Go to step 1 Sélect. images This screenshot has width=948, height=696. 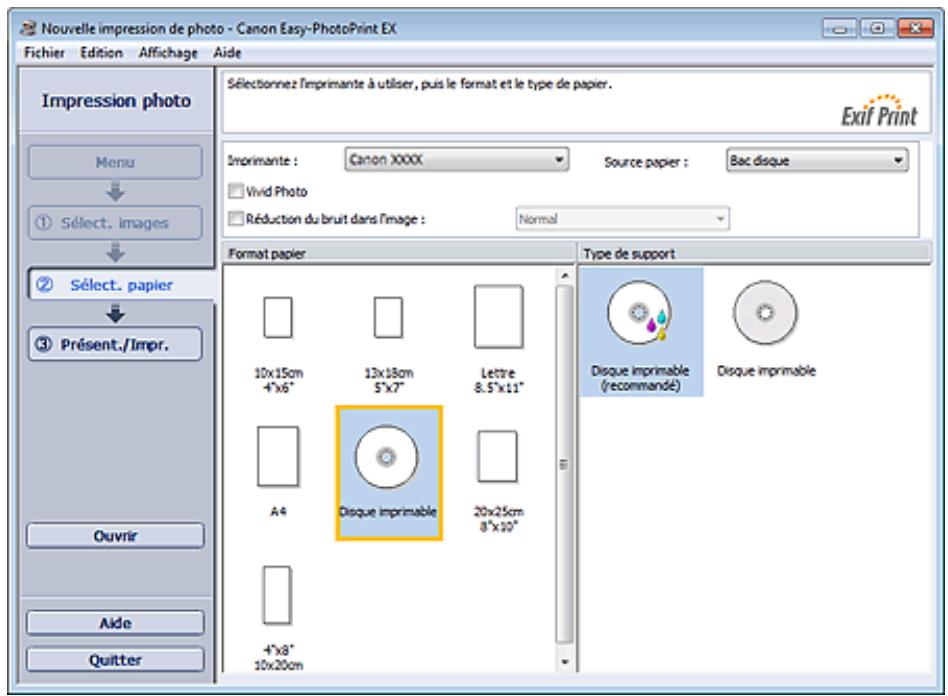click(115, 223)
